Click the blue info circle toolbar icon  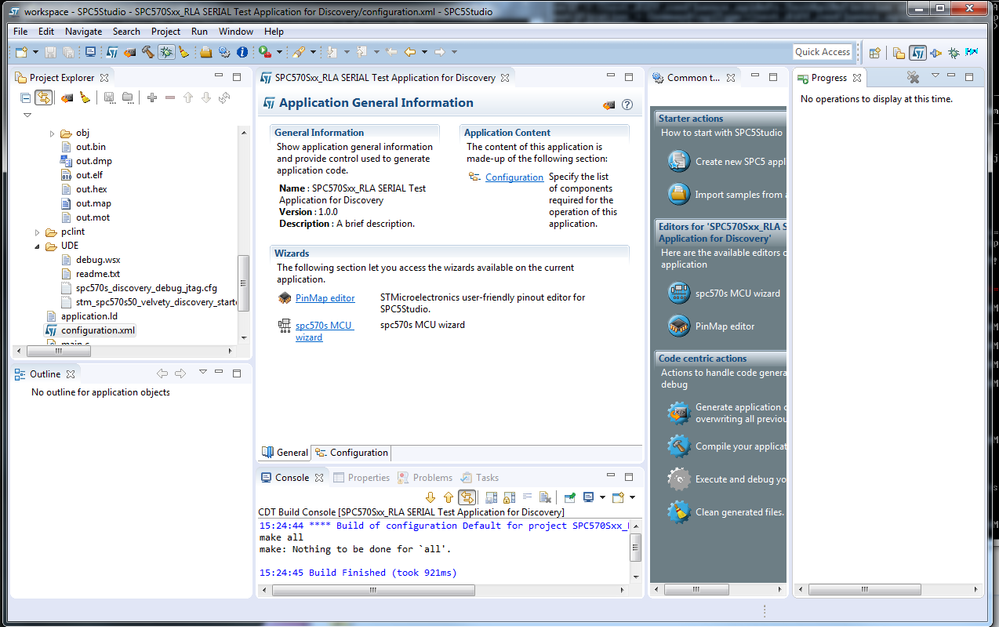(x=242, y=52)
